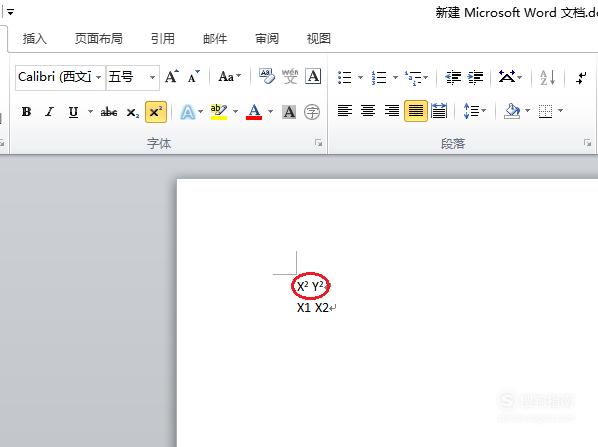Align text left

345,111
